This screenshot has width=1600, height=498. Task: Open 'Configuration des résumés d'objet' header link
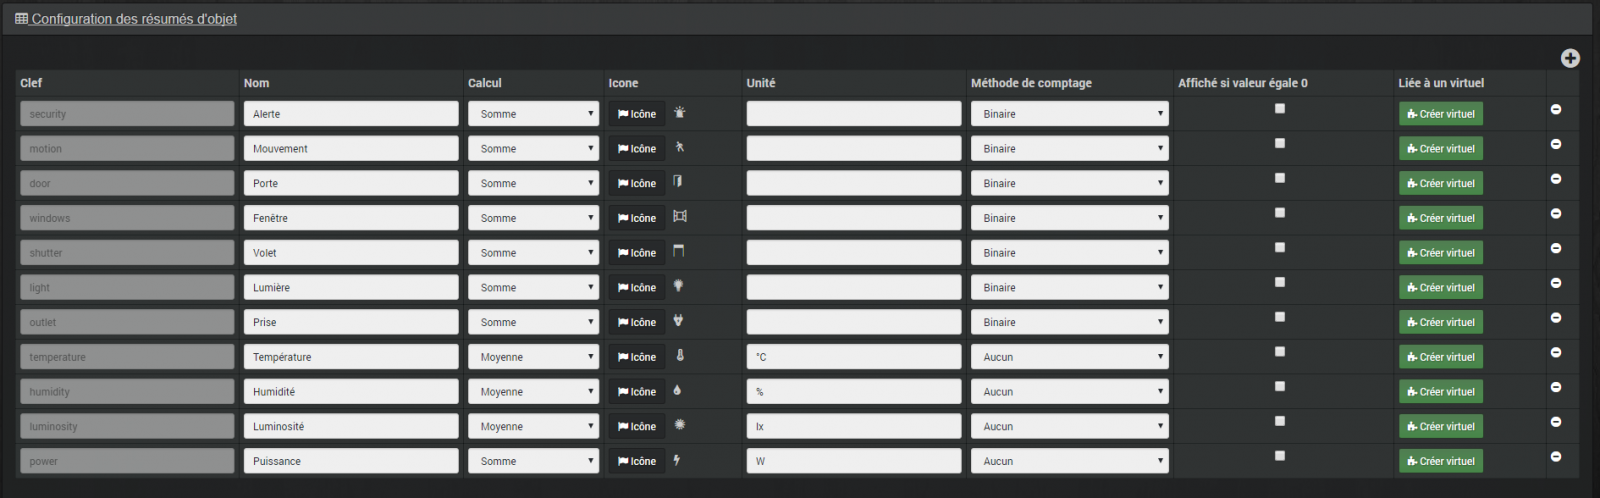click(126, 19)
